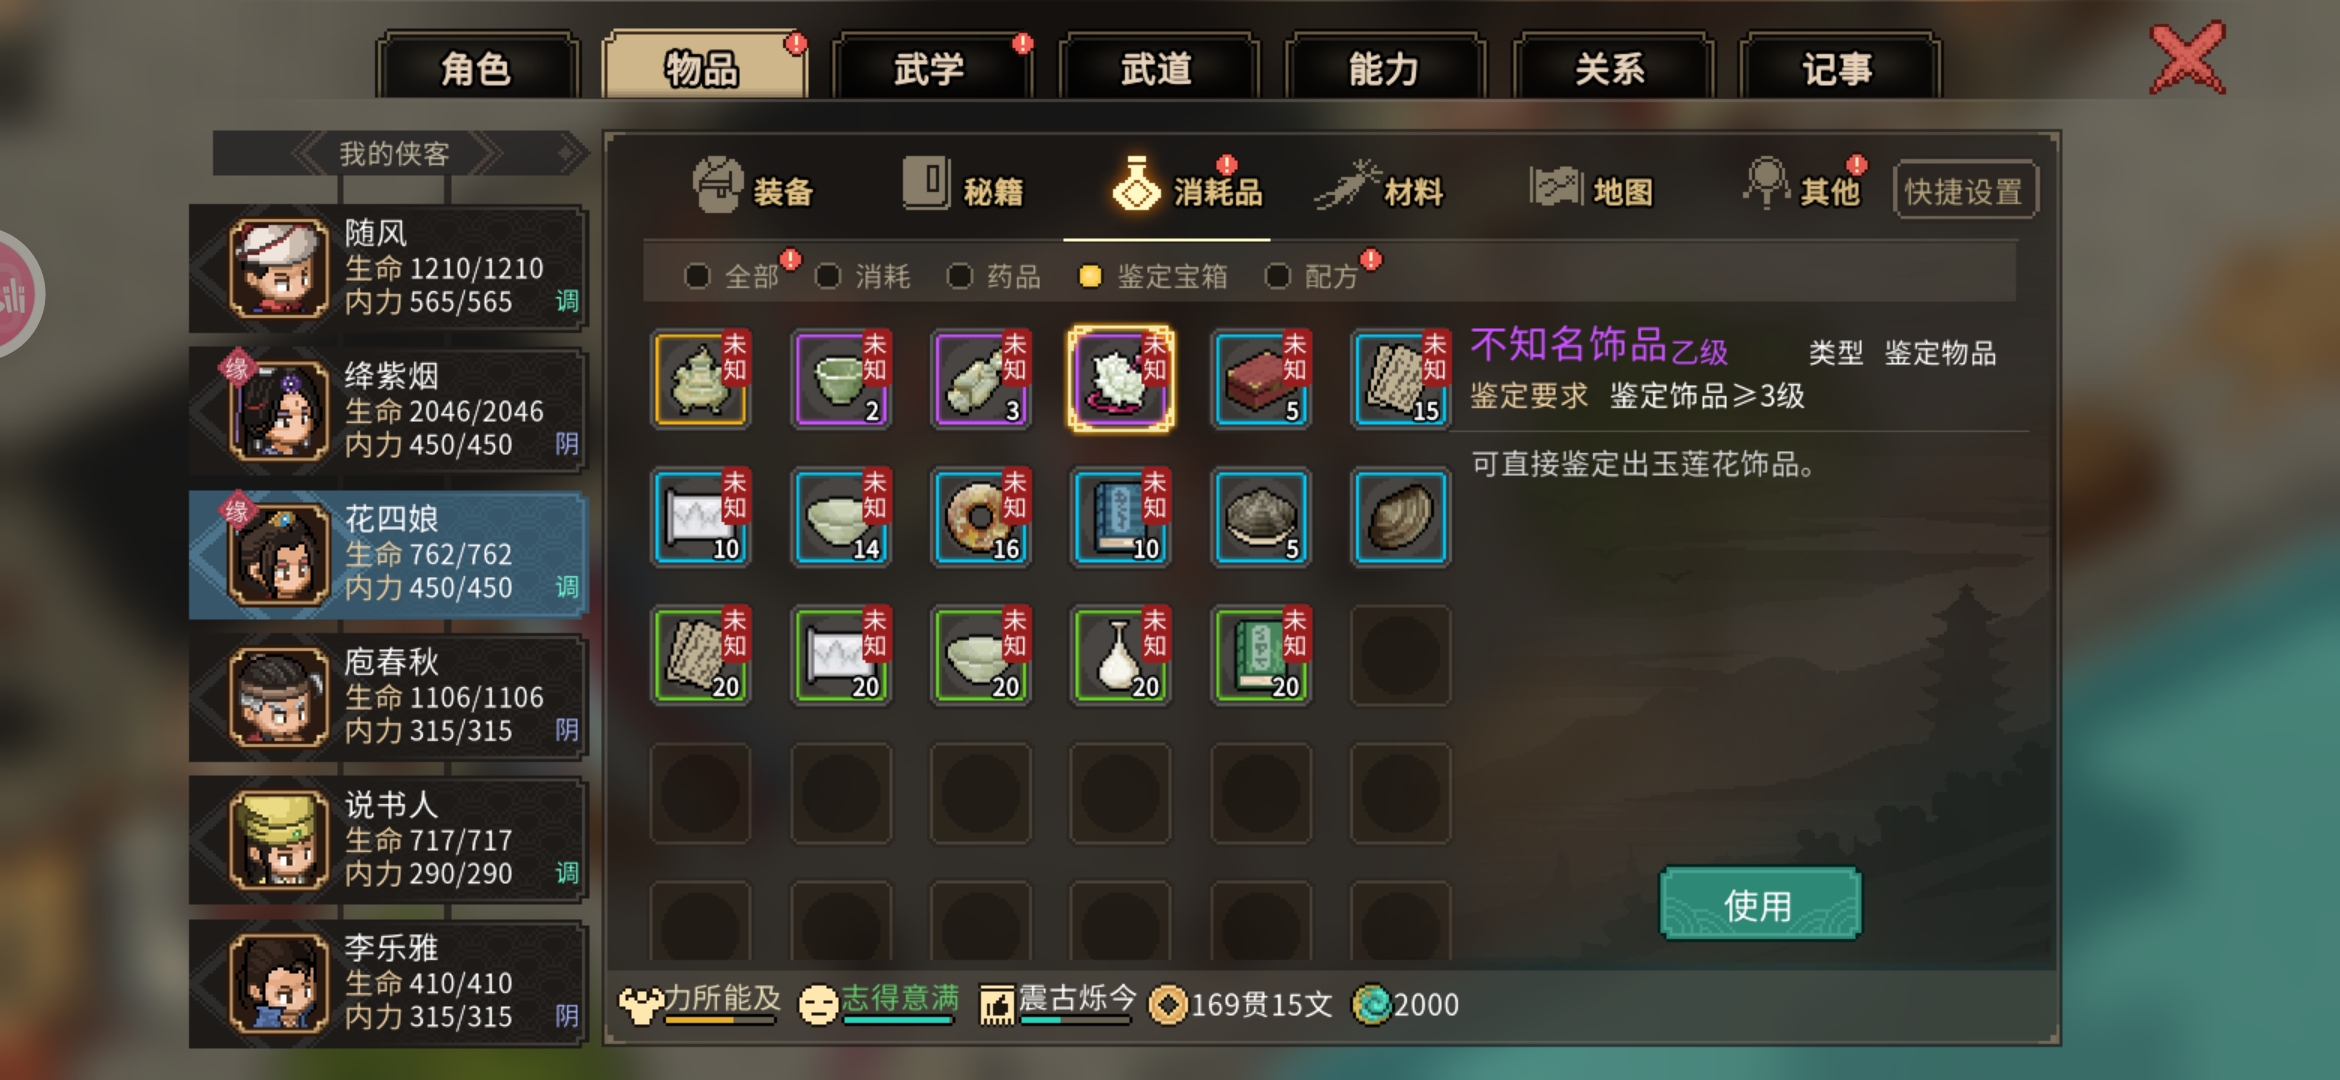2340x1080 pixels.
Task: Select the 药品 filter radio button
Action: pyautogui.click(x=959, y=276)
